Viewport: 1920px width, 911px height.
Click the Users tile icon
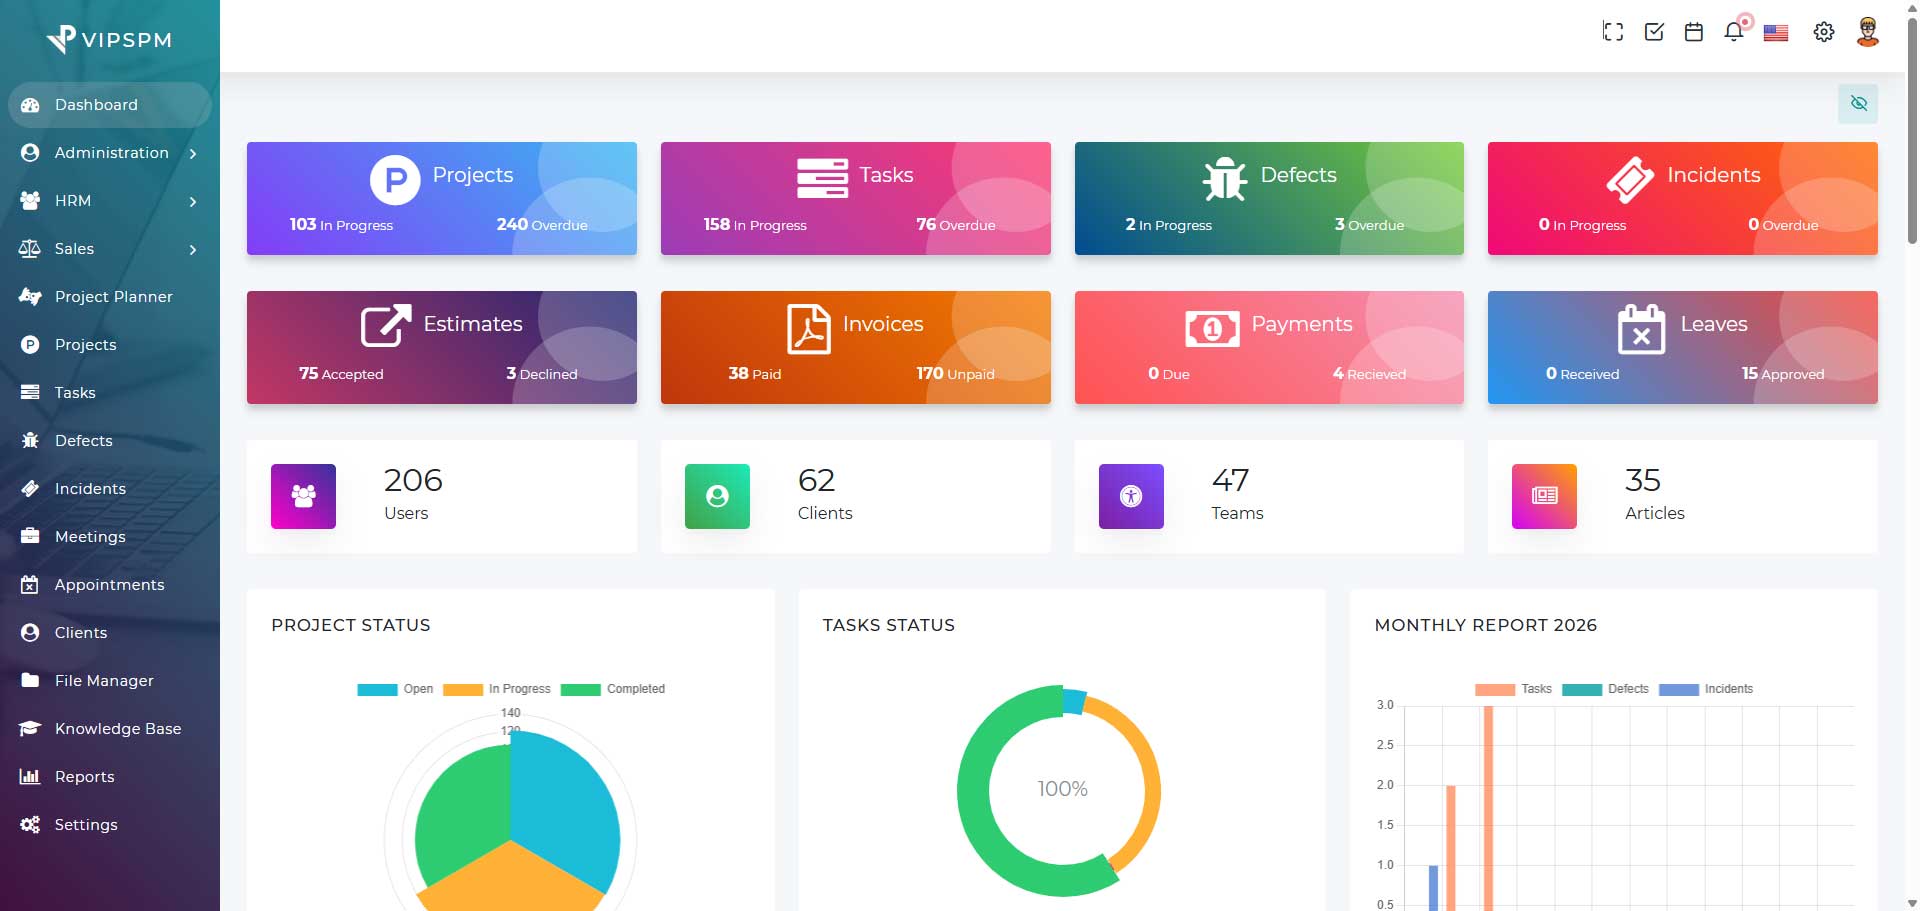point(303,496)
